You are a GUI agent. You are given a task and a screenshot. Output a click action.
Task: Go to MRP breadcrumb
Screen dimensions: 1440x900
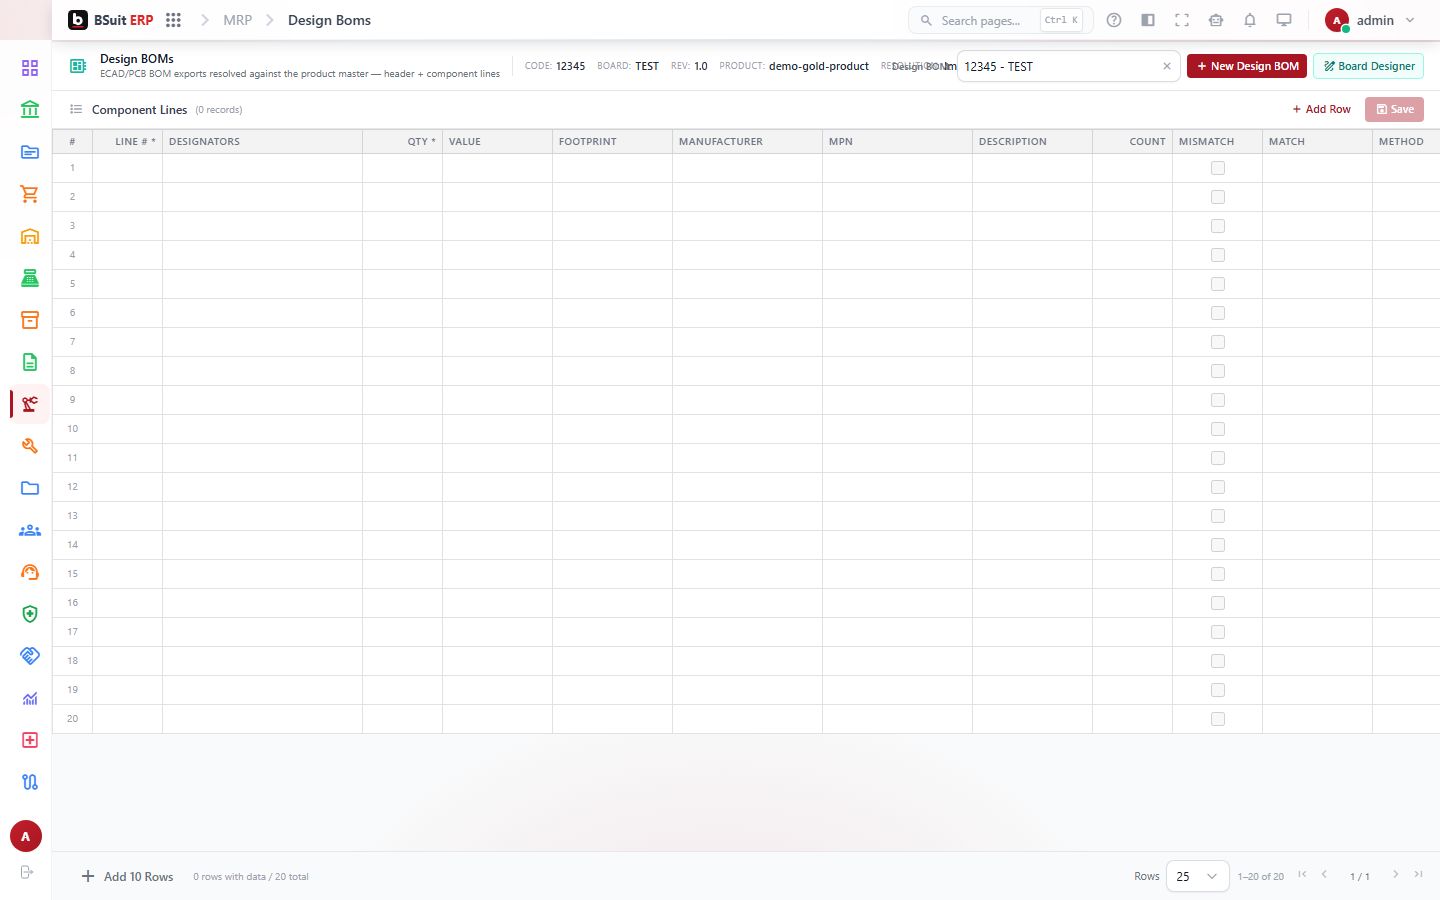pyautogui.click(x=237, y=20)
